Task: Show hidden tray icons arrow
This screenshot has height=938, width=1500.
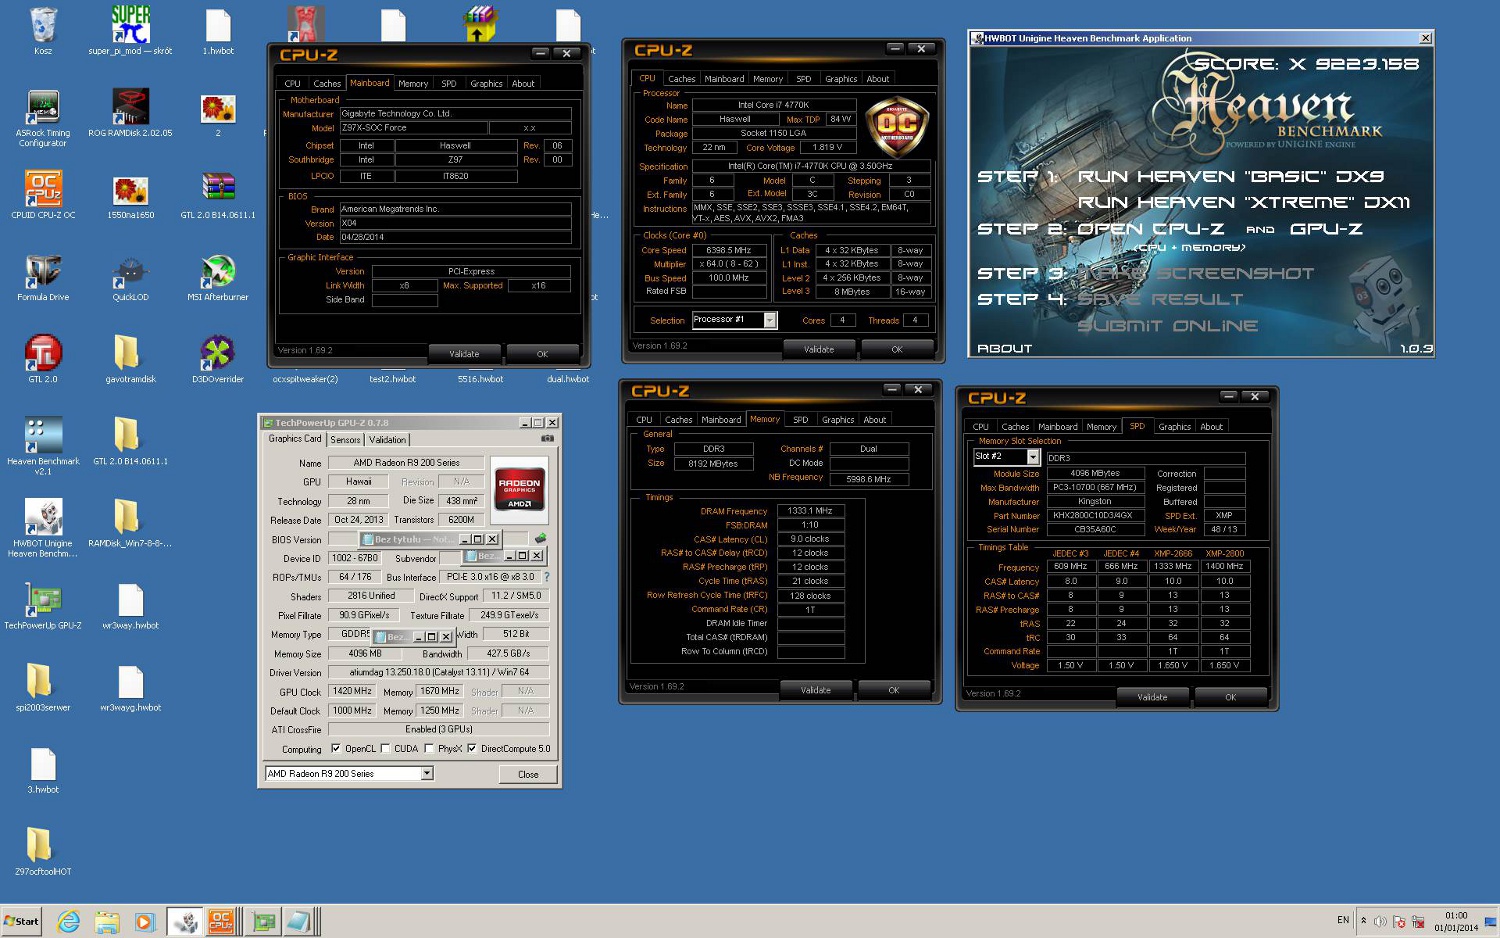Action: click(x=1363, y=921)
